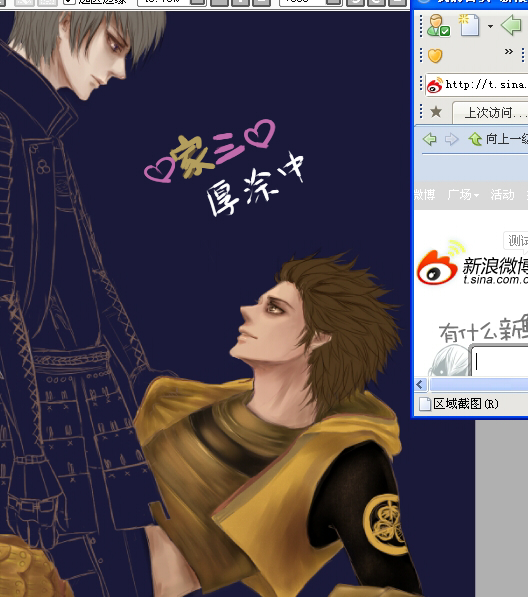Image resolution: width=528 pixels, height=597 pixels.
Task: Switch to the 上次访问 tab
Action: 490,113
